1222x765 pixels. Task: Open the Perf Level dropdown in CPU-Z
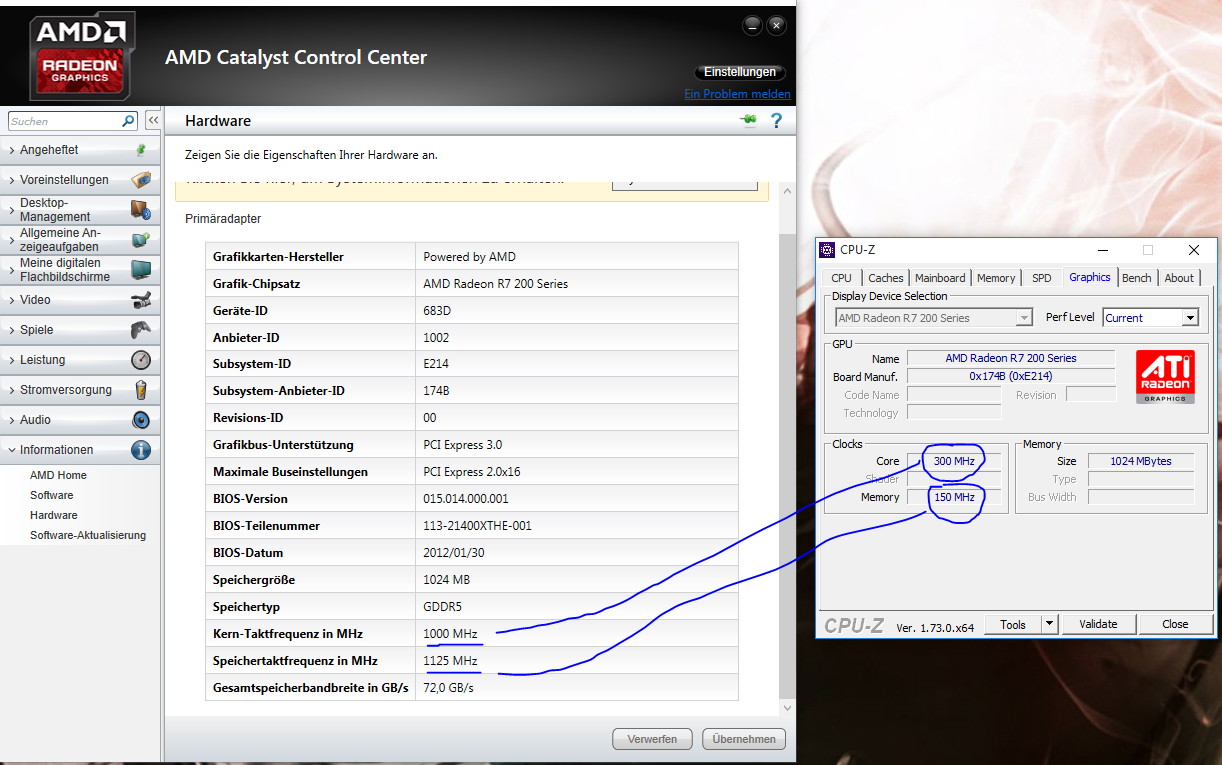click(x=1190, y=318)
